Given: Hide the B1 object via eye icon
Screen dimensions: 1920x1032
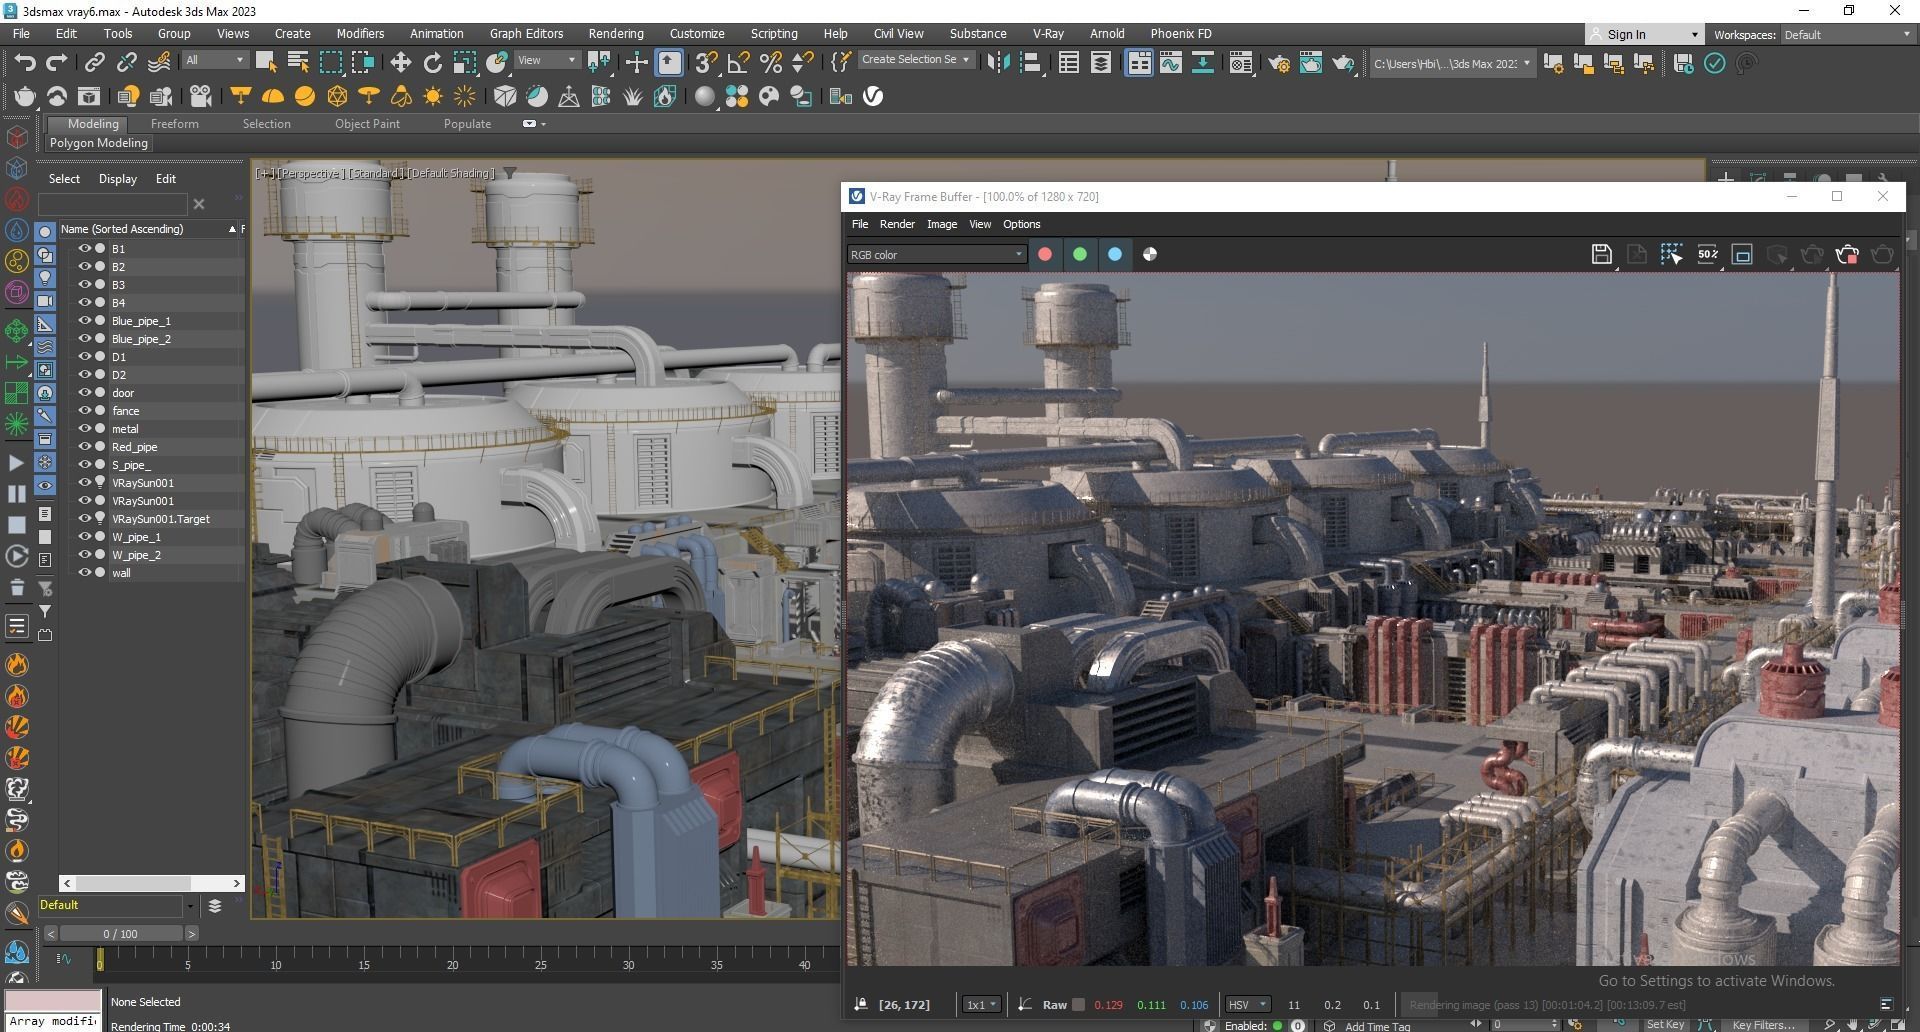Looking at the screenshot, I should coord(85,249).
